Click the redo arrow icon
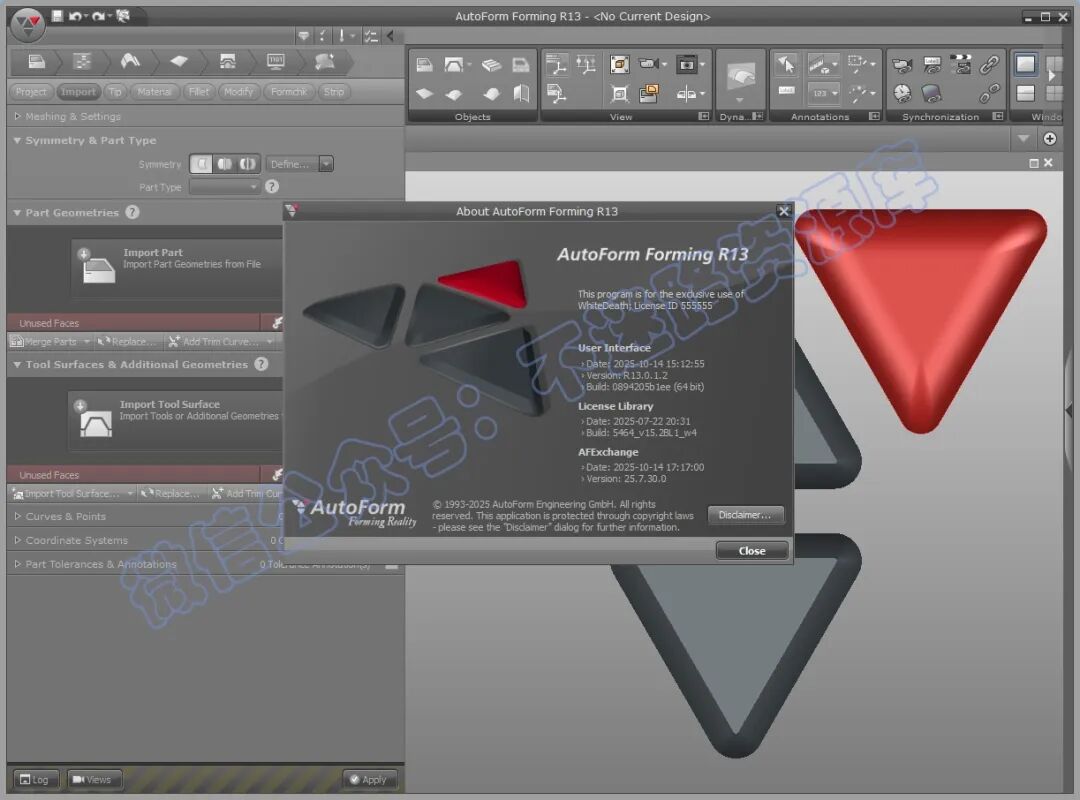 tap(98, 16)
